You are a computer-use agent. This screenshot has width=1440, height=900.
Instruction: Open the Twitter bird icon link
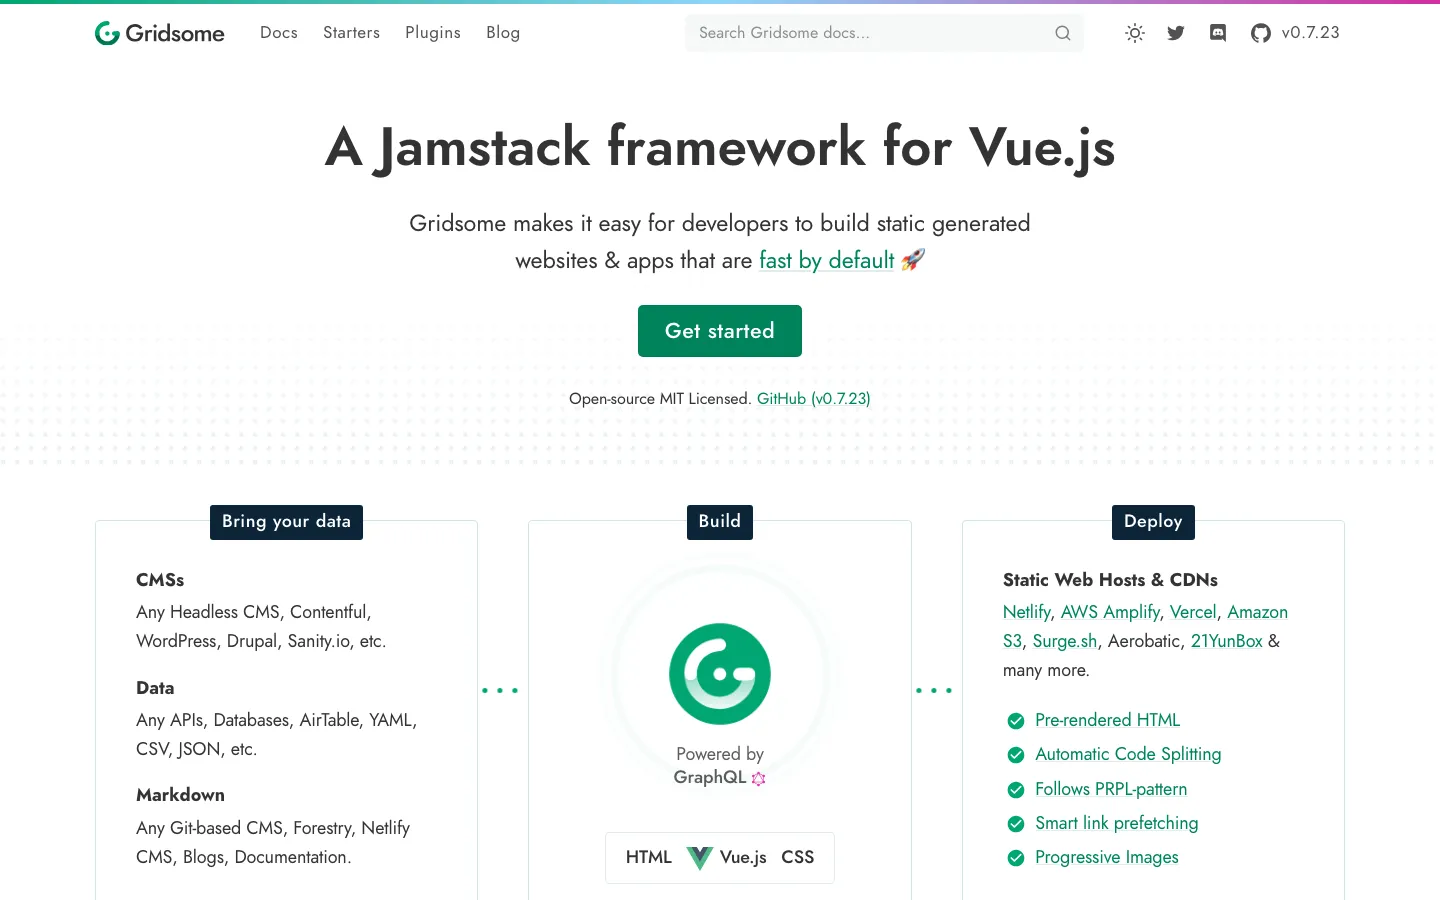[1176, 33]
